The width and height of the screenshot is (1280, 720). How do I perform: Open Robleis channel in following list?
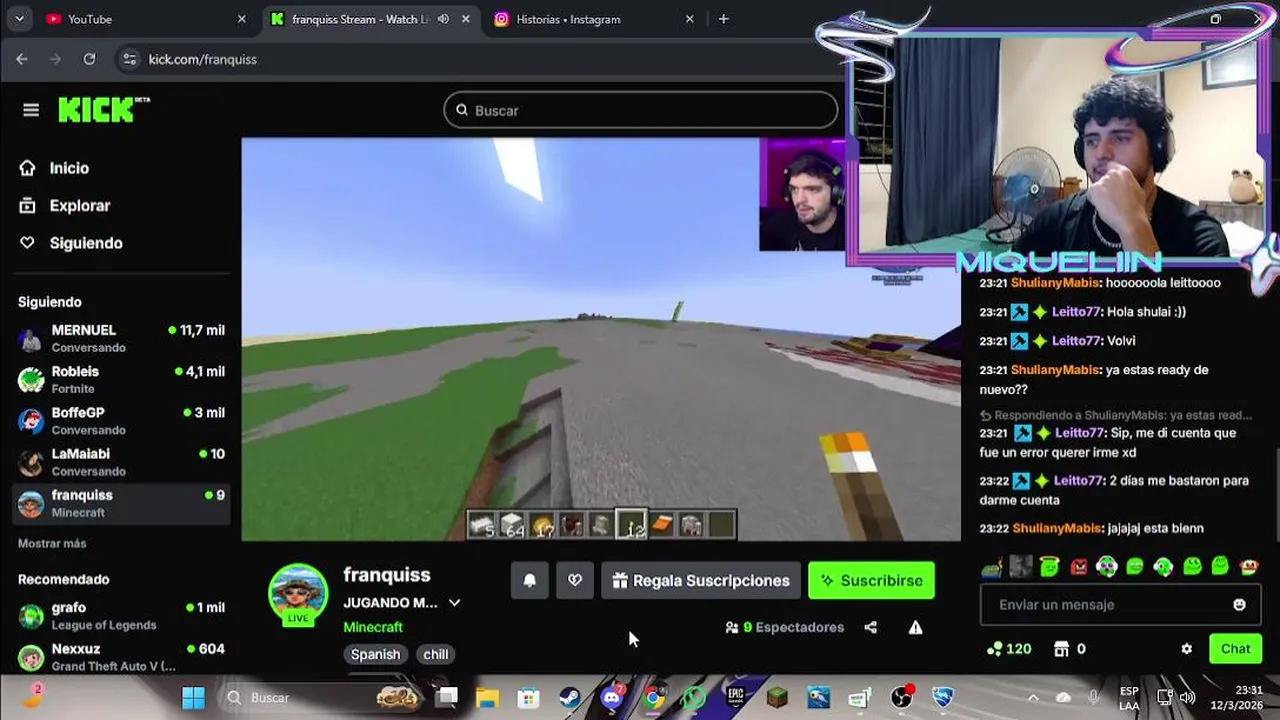coord(122,379)
